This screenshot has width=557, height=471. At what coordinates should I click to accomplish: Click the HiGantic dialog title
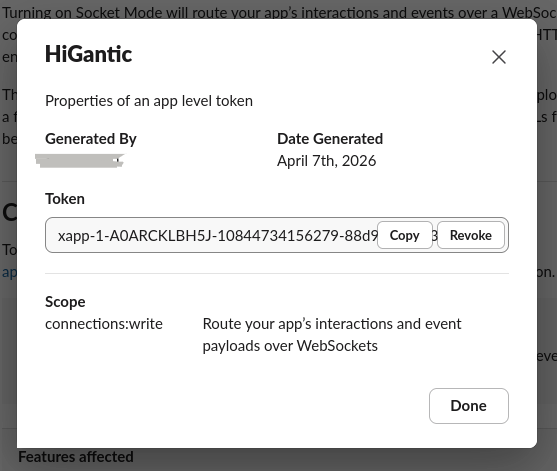point(88,54)
